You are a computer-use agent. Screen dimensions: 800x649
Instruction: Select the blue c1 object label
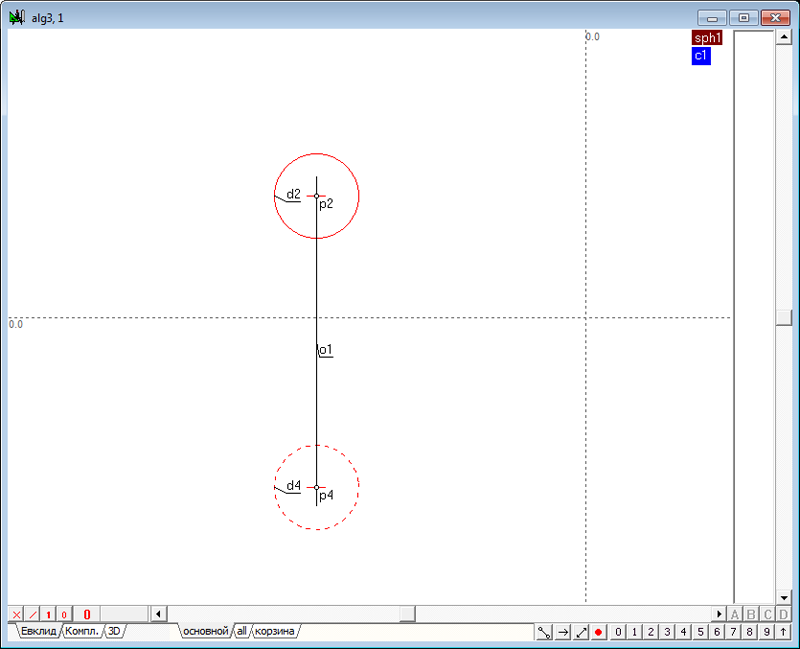[x=701, y=56]
